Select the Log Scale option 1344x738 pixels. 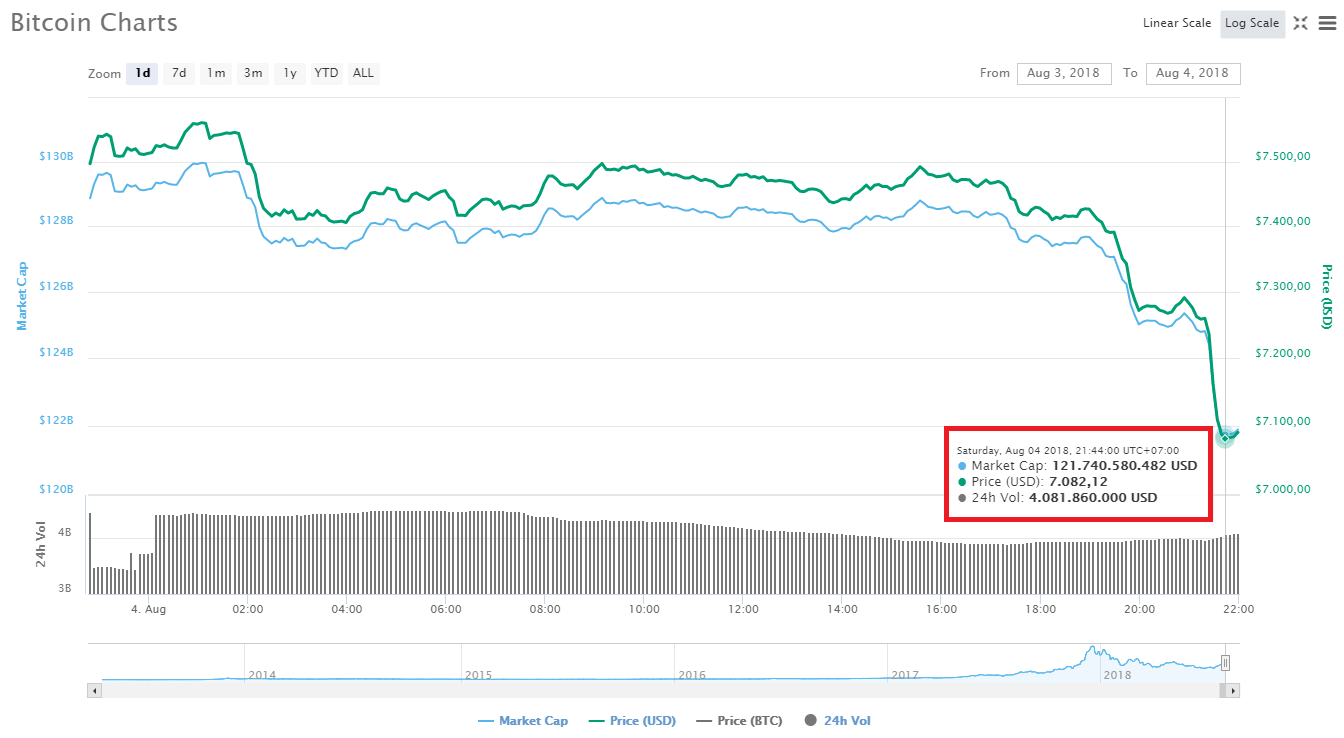tap(1251, 23)
